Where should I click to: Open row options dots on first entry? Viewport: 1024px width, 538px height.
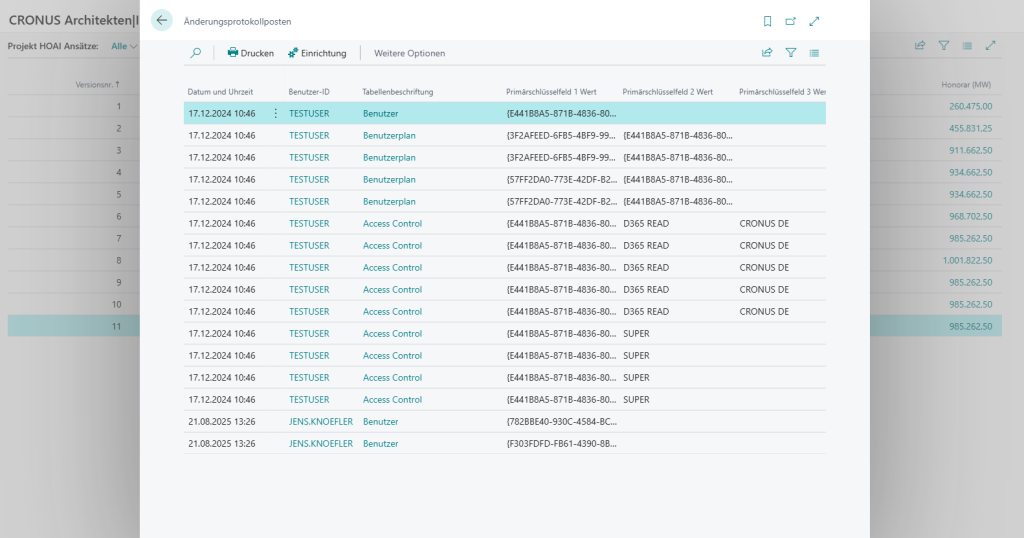coord(276,114)
